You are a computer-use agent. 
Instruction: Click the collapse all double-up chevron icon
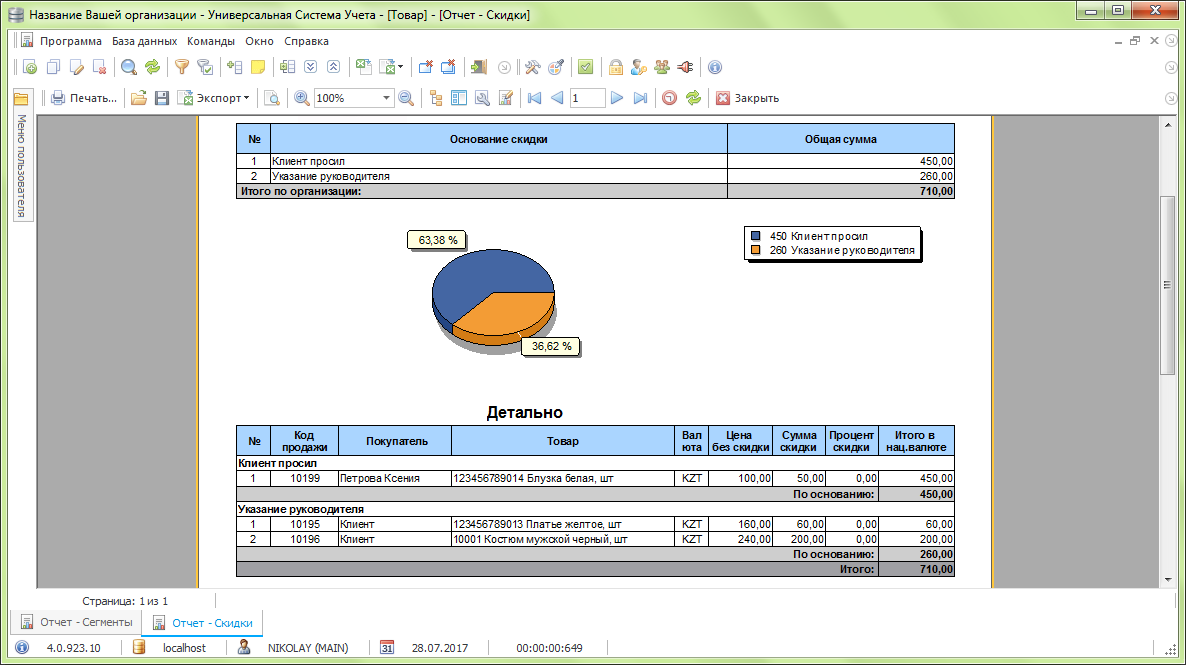333,67
